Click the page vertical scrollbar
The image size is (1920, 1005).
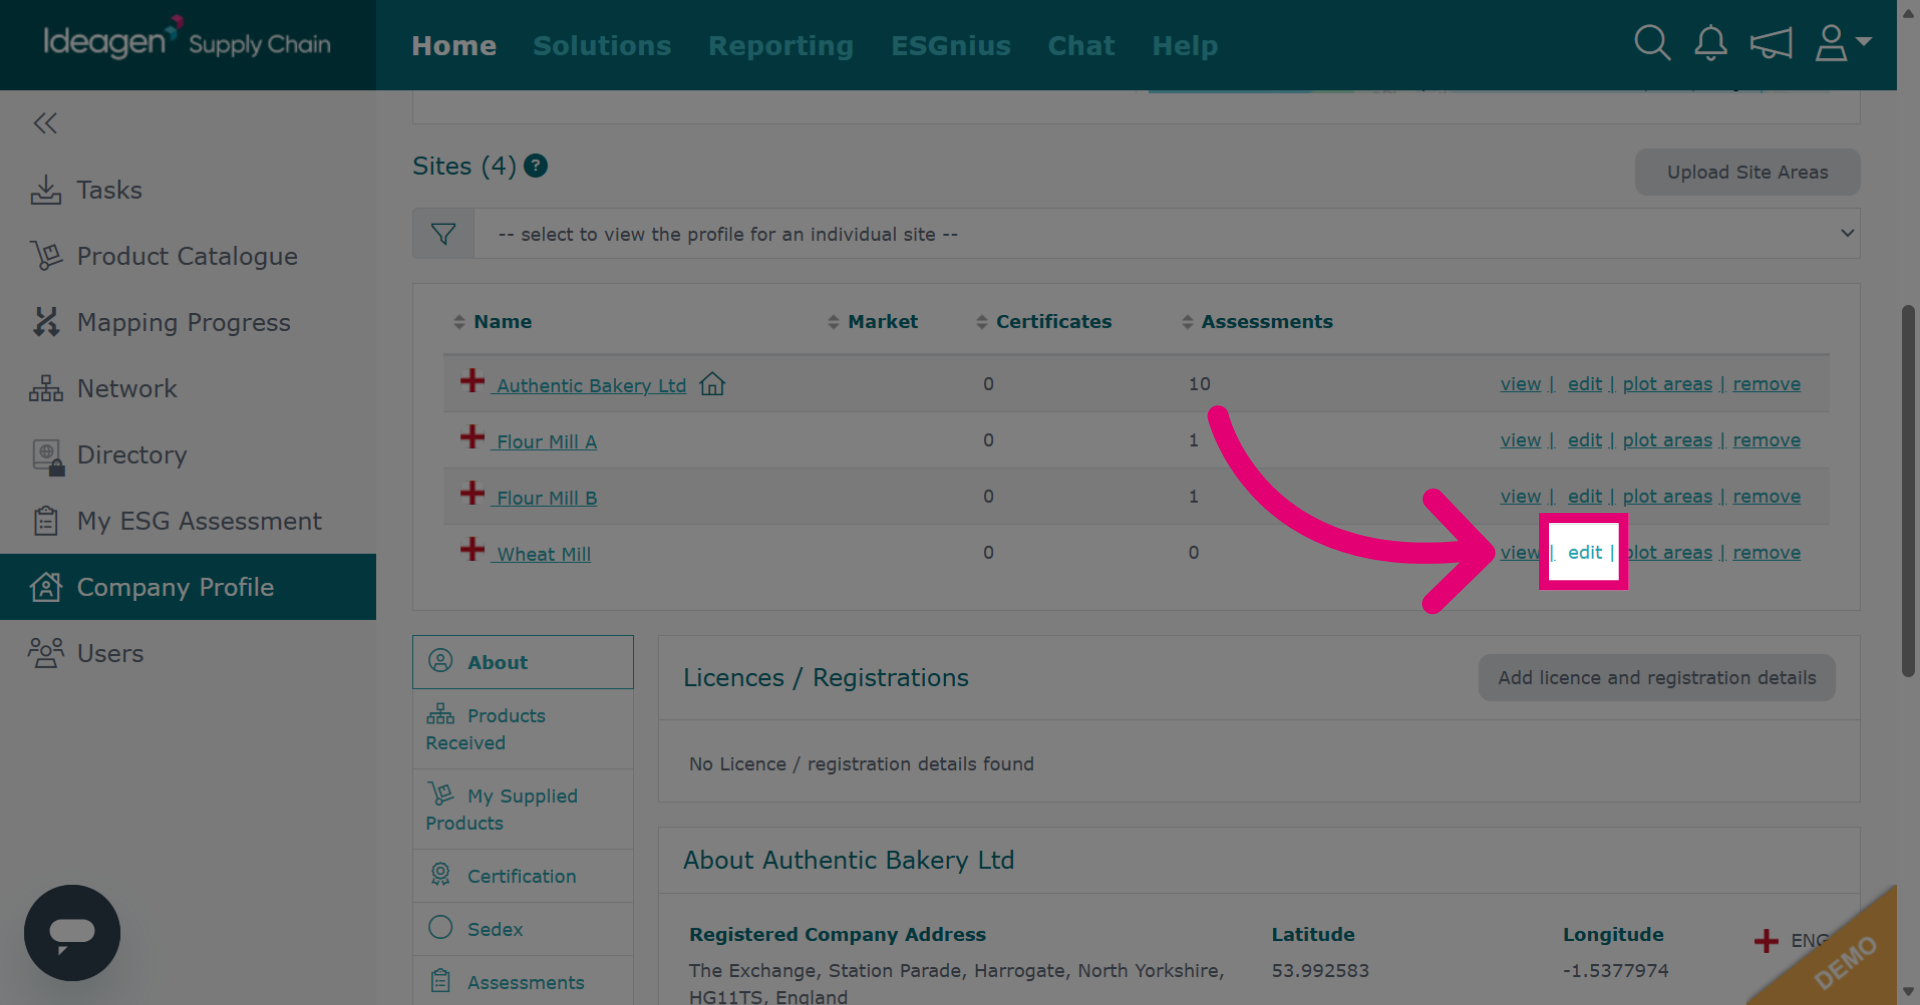pos(1908,490)
